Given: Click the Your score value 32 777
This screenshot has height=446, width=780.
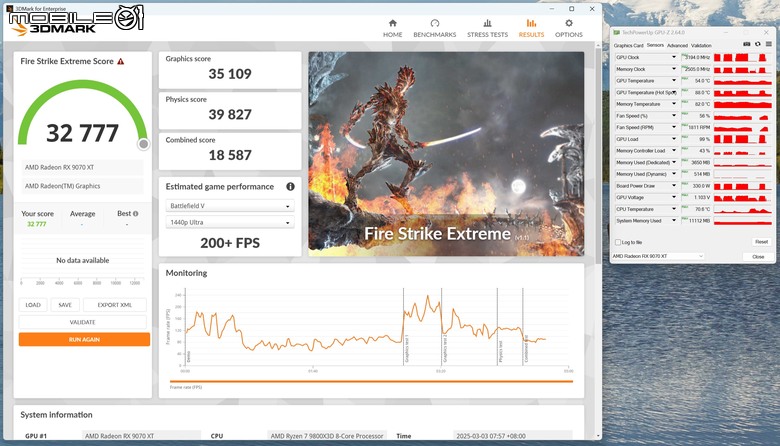Looking at the screenshot, I should (x=37, y=224).
